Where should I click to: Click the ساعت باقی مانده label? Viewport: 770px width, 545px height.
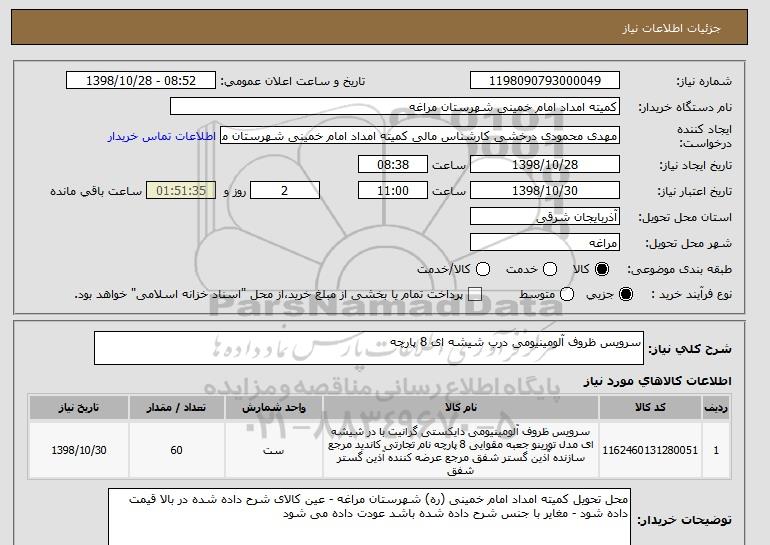pos(96,191)
